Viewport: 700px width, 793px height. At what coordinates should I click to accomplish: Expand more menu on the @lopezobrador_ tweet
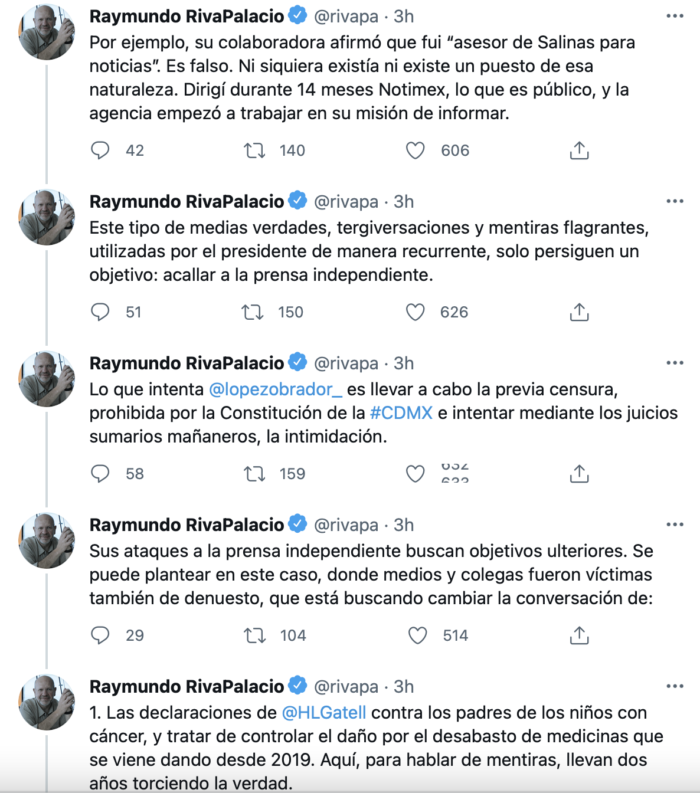point(675,363)
